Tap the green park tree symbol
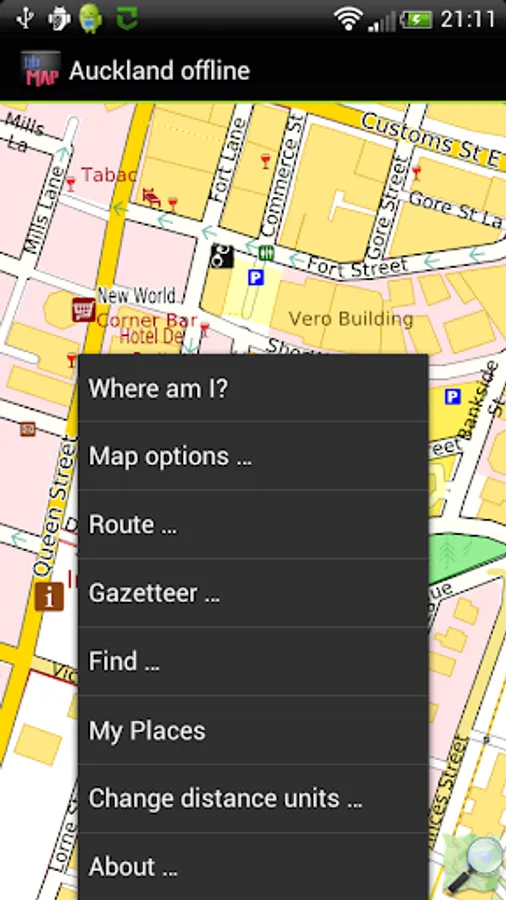Image resolution: width=506 pixels, height=900 pixels. click(x=446, y=553)
